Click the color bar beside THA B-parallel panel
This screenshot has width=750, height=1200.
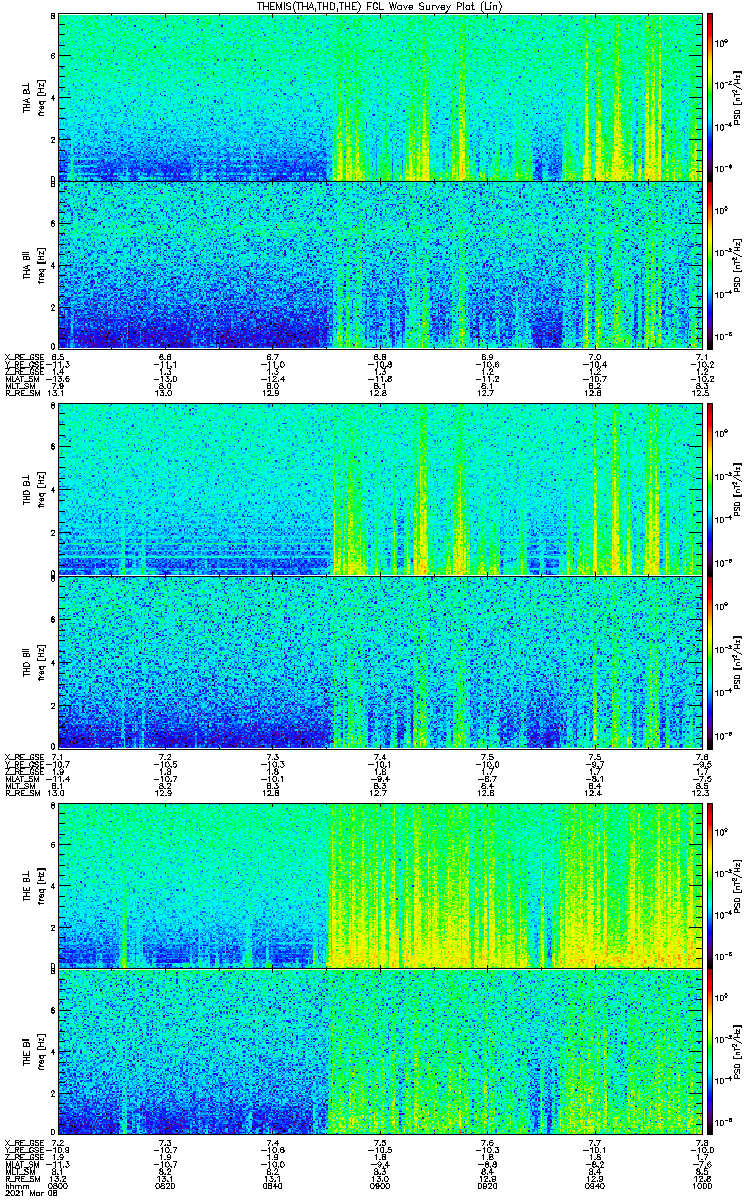coord(710,265)
